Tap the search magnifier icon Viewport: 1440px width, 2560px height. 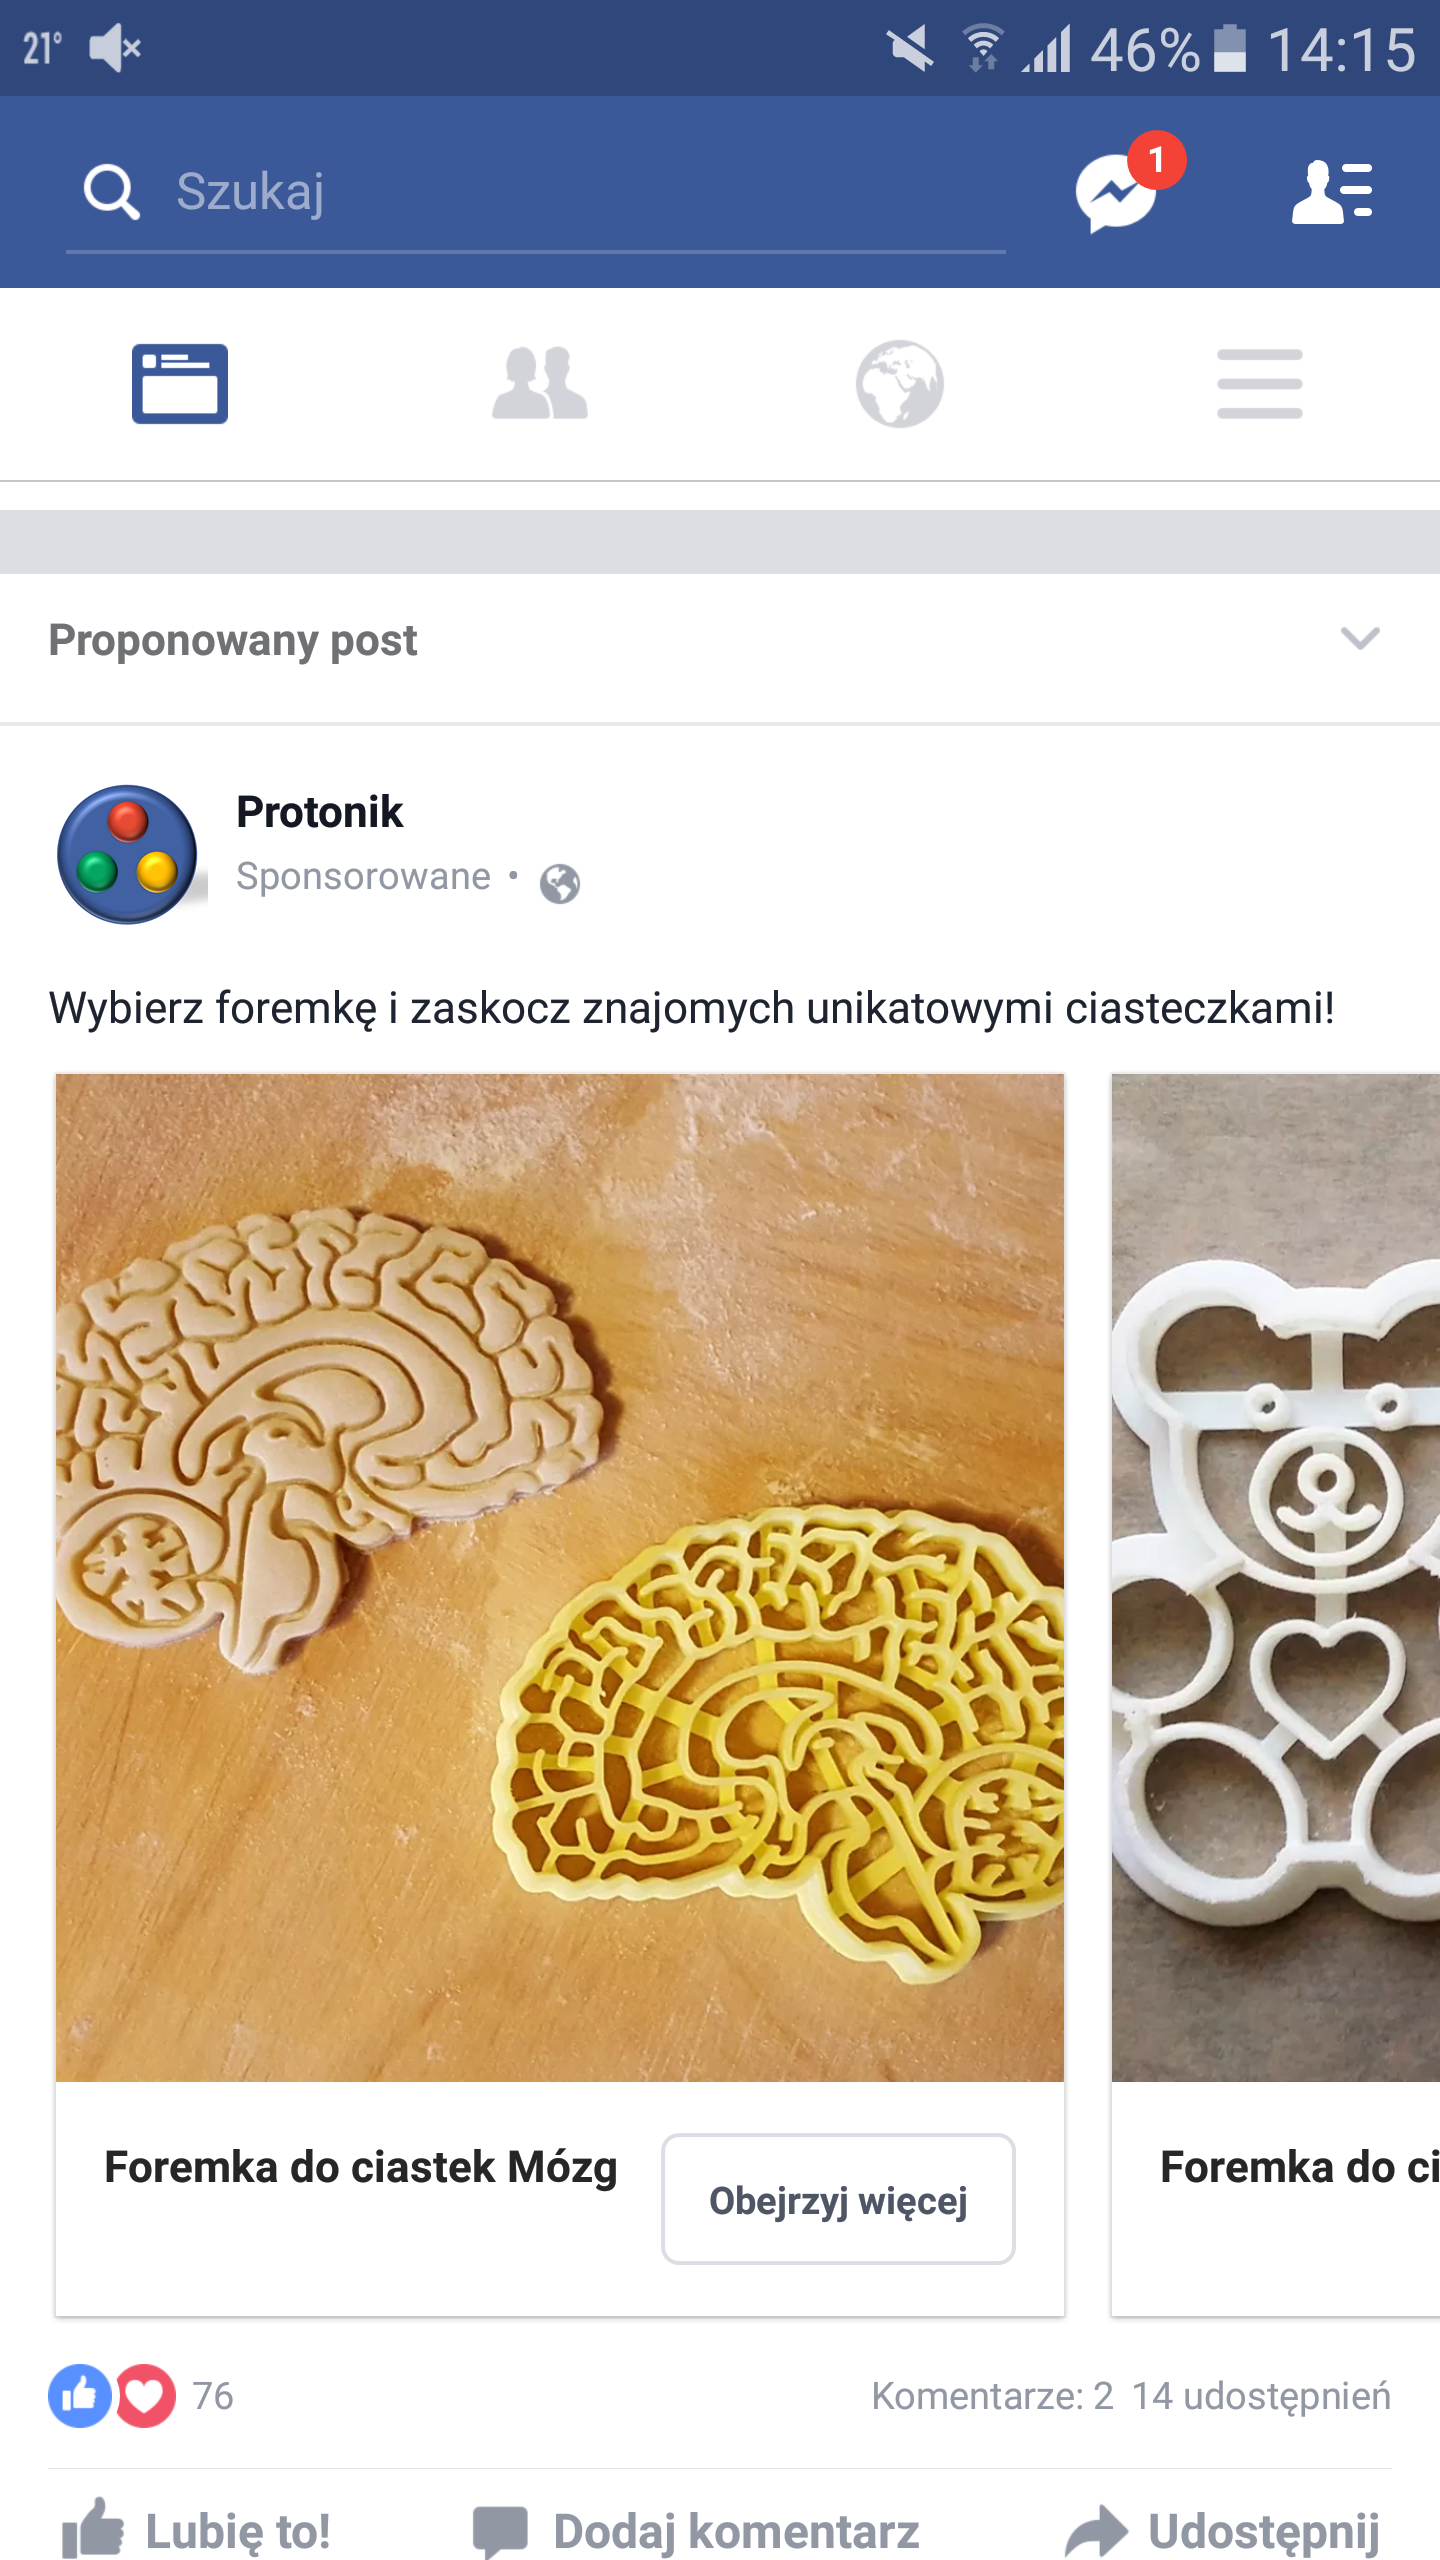(111, 191)
